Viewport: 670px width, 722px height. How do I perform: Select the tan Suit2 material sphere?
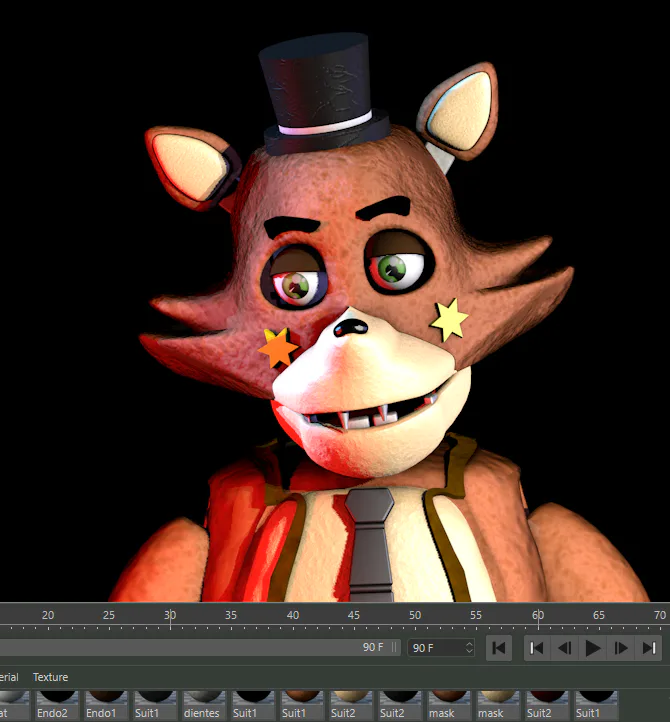pos(351,705)
